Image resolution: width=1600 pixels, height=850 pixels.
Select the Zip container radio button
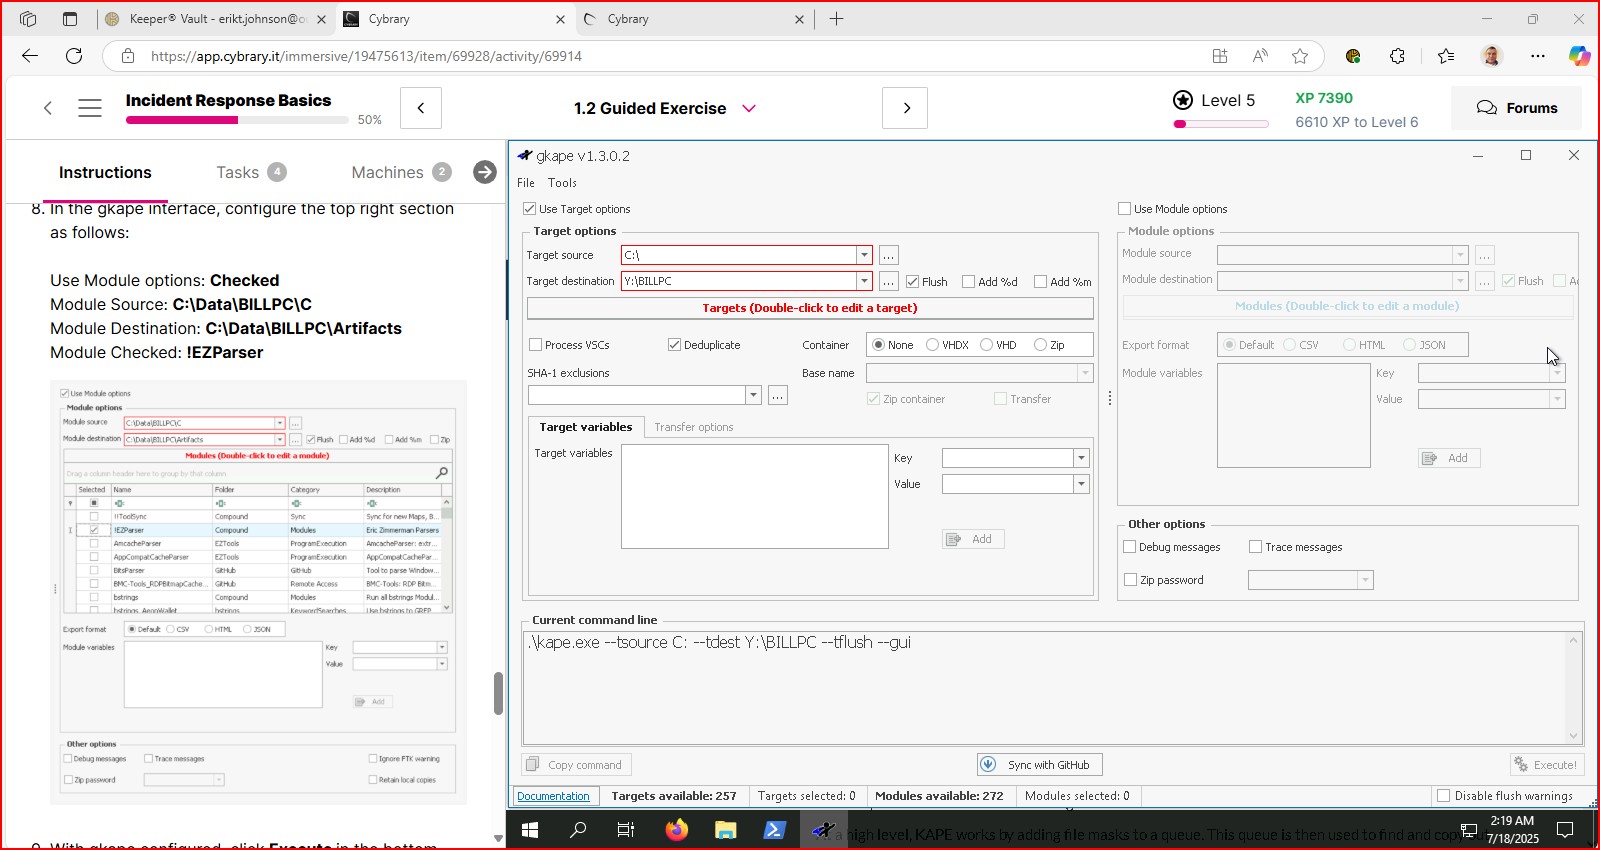(x=1040, y=345)
